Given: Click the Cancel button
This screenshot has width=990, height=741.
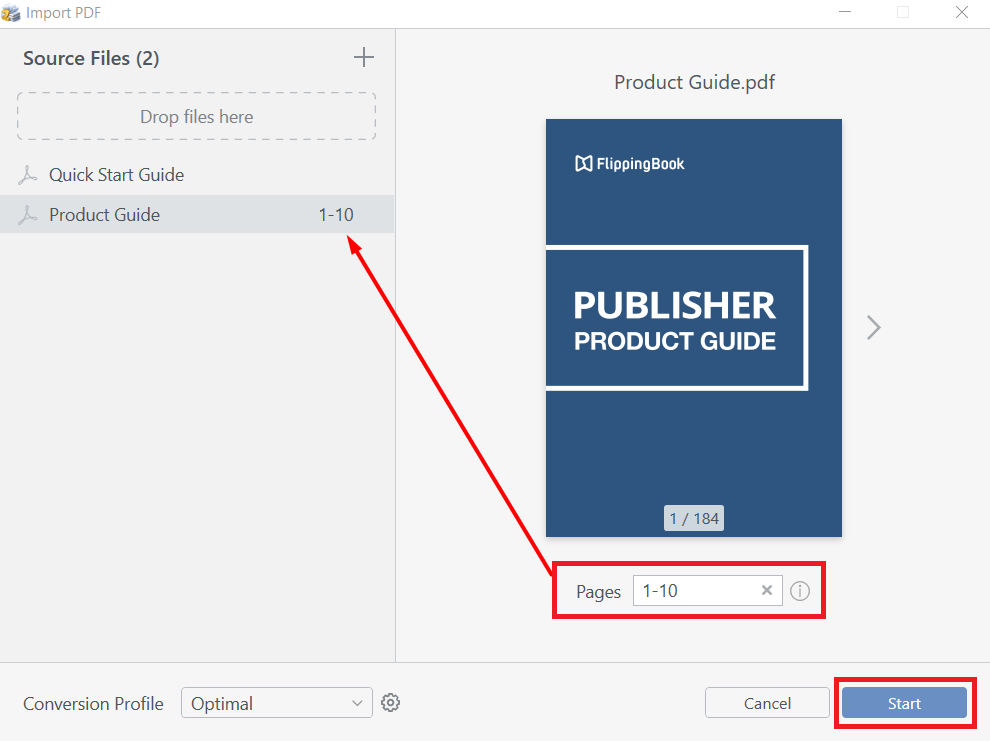Looking at the screenshot, I should [767, 703].
